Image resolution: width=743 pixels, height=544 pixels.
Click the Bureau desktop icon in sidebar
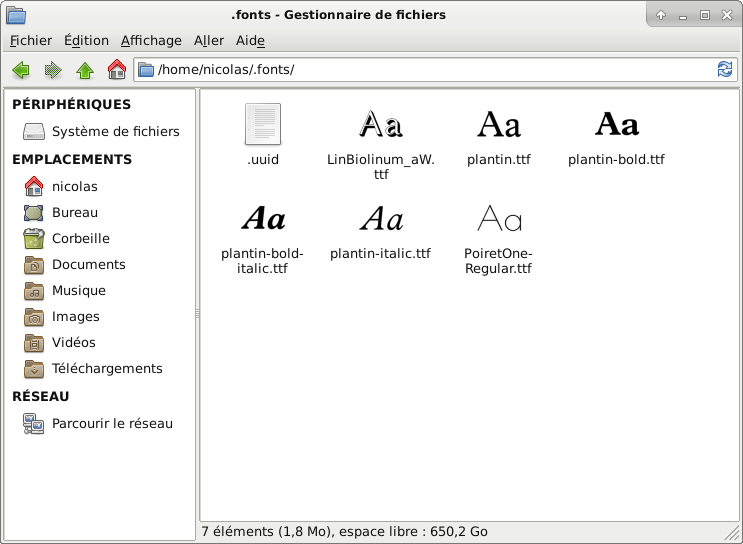34,213
